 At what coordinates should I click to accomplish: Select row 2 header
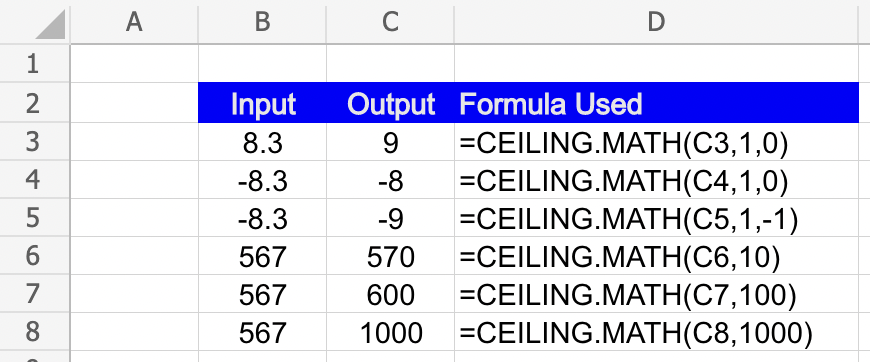(x=34, y=103)
